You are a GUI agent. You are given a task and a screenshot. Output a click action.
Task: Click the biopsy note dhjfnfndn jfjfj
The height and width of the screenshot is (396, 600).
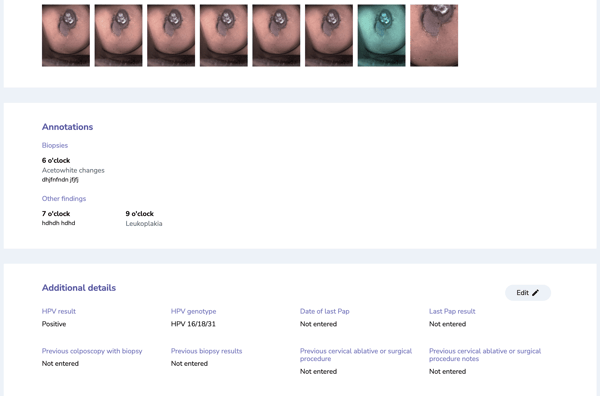(60, 179)
